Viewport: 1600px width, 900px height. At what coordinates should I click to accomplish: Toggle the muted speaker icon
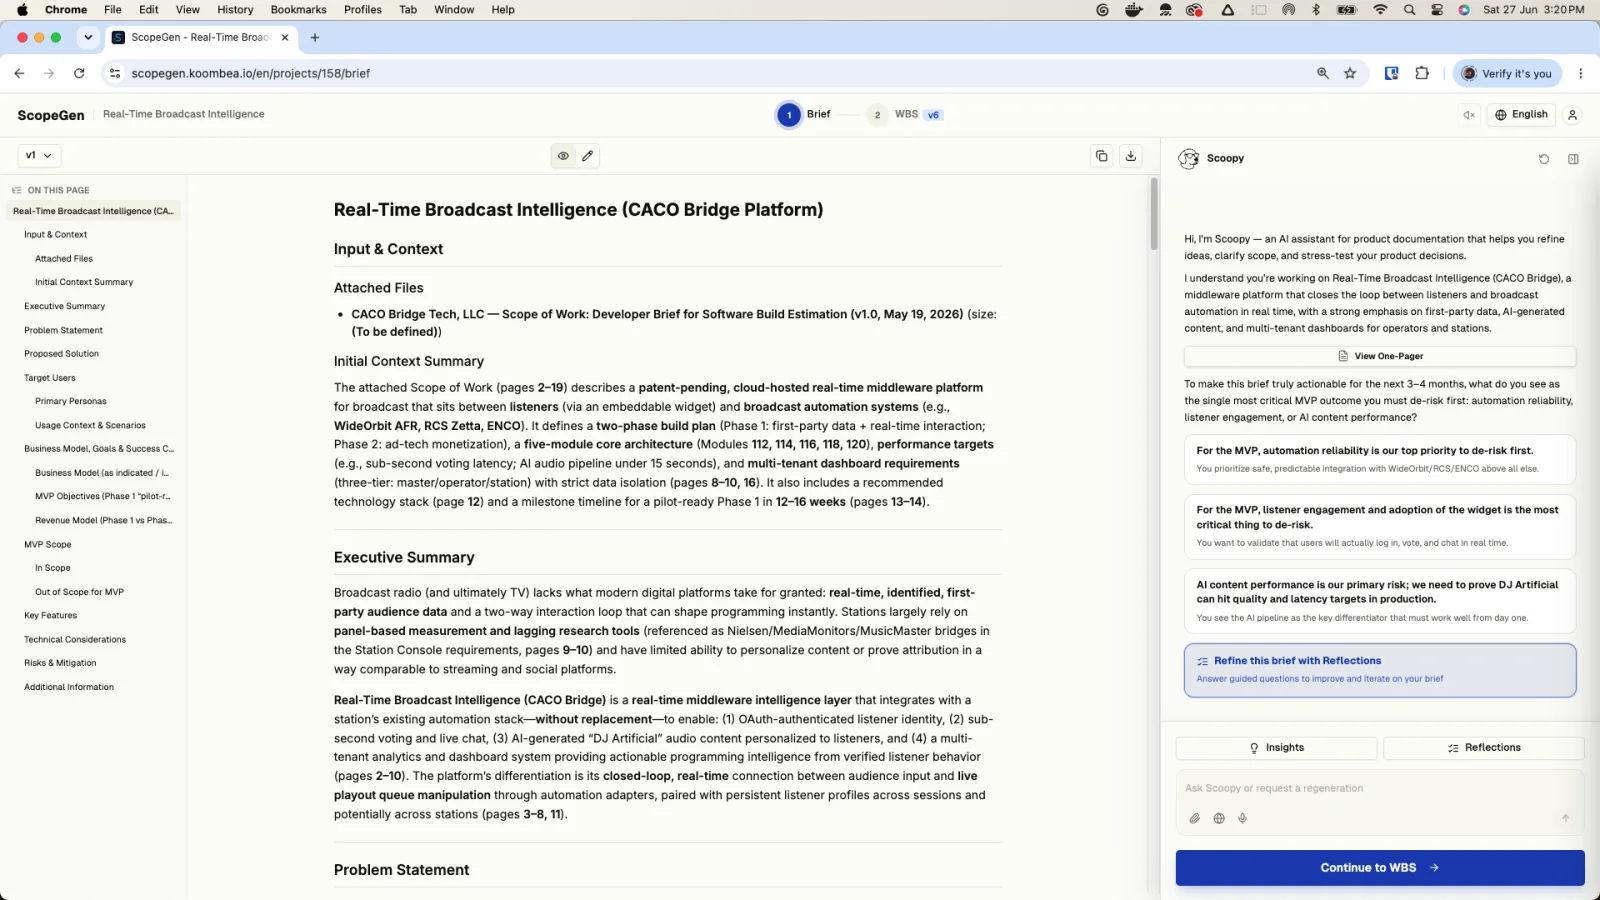coord(1469,115)
